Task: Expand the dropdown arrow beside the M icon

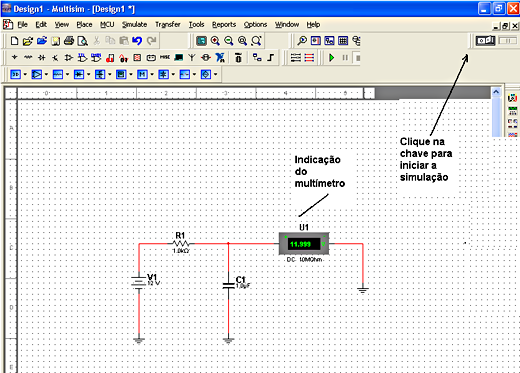Action: pyautogui.click(x=152, y=74)
